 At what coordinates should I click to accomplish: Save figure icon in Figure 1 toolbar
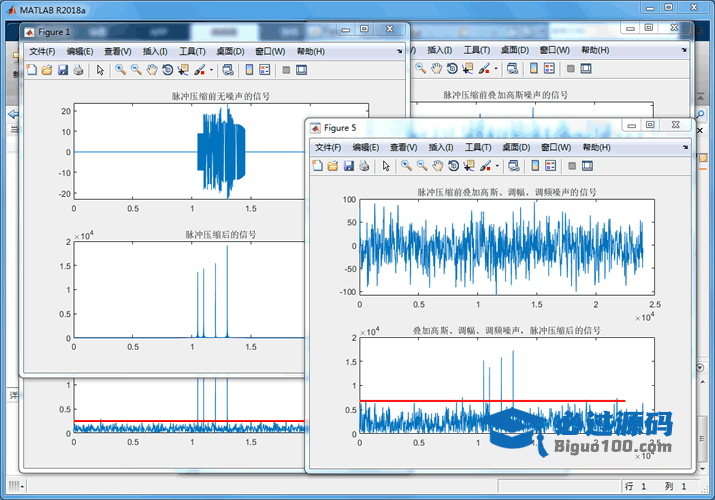(63, 70)
